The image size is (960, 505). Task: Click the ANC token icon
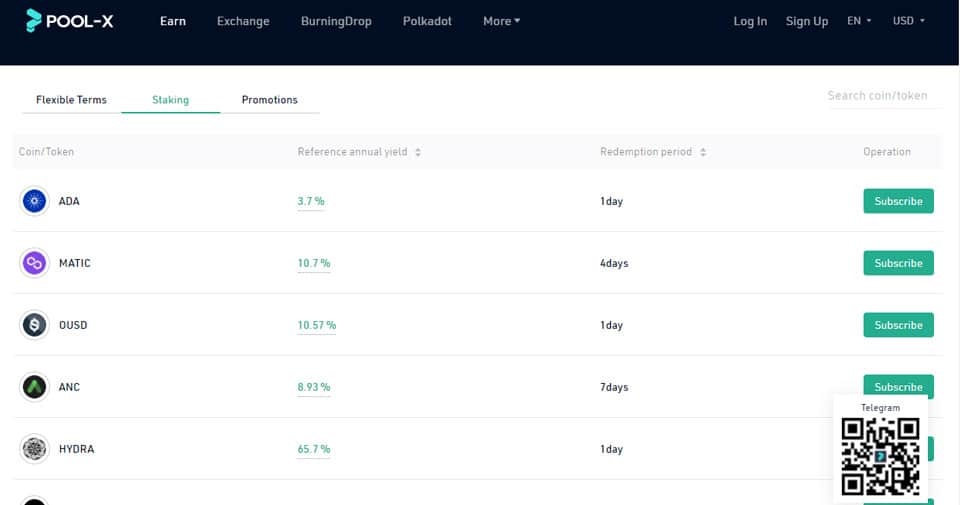[35, 387]
